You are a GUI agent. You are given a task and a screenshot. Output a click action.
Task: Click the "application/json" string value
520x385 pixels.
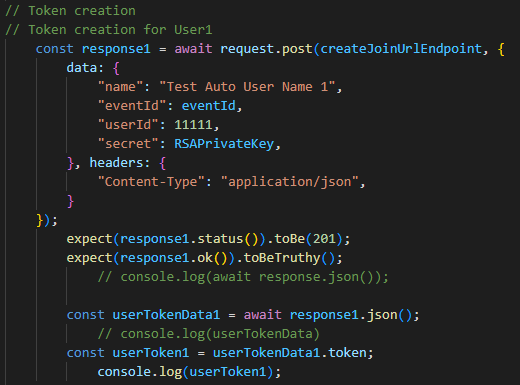pos(289,182)
